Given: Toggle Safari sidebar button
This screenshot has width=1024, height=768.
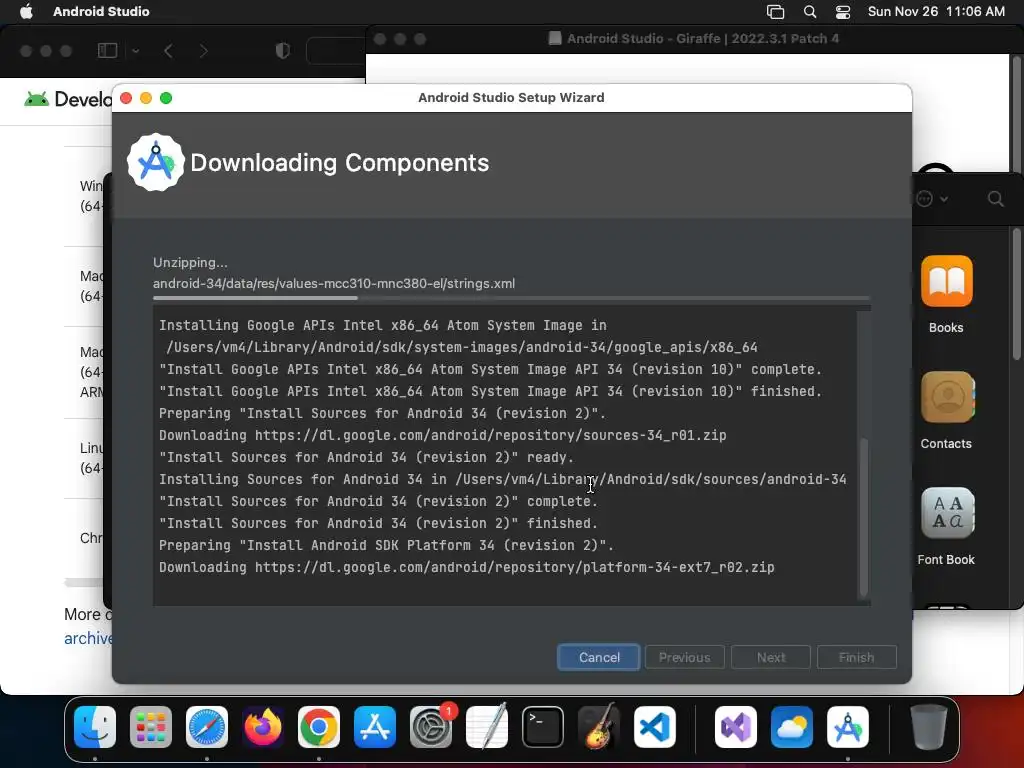Looking at the screenshot, I should 107,50.
